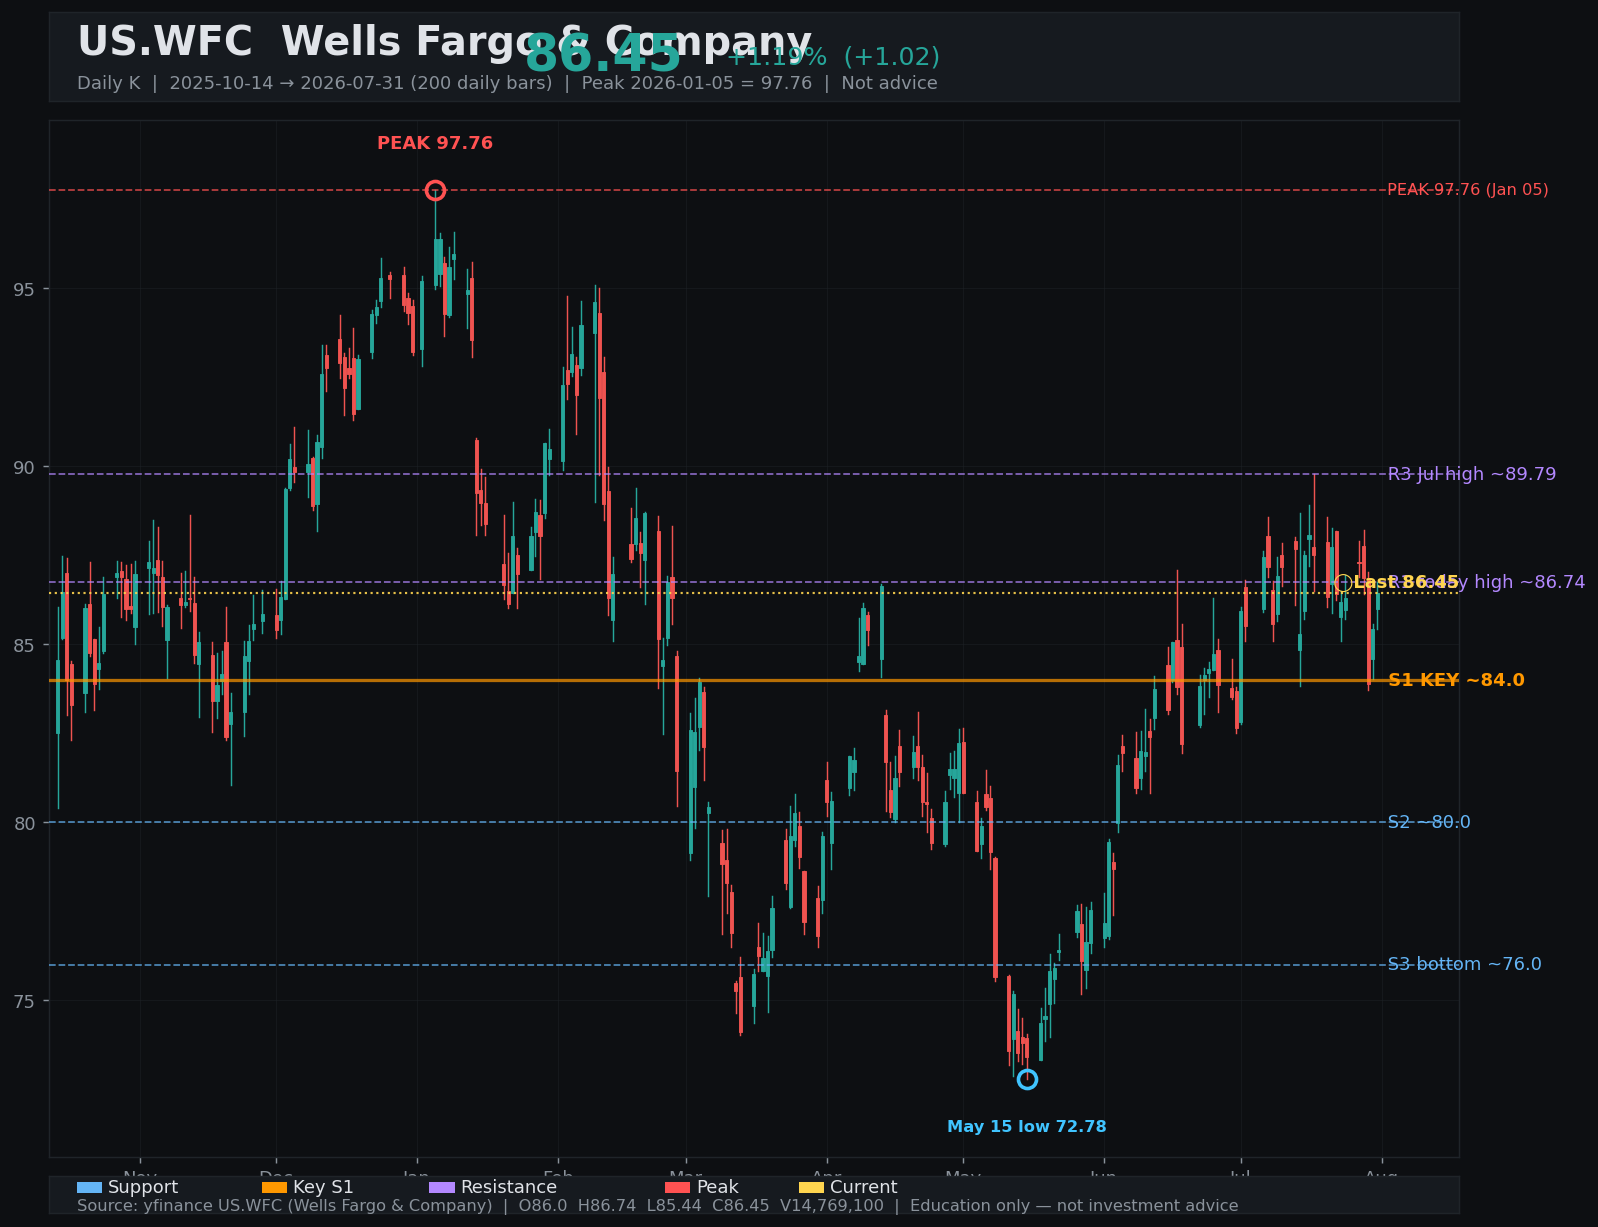The height and width of the screenshot is (1227, 1598).
Task: Click the blue Support legend swatch
Action: [x=89, y=1187]
